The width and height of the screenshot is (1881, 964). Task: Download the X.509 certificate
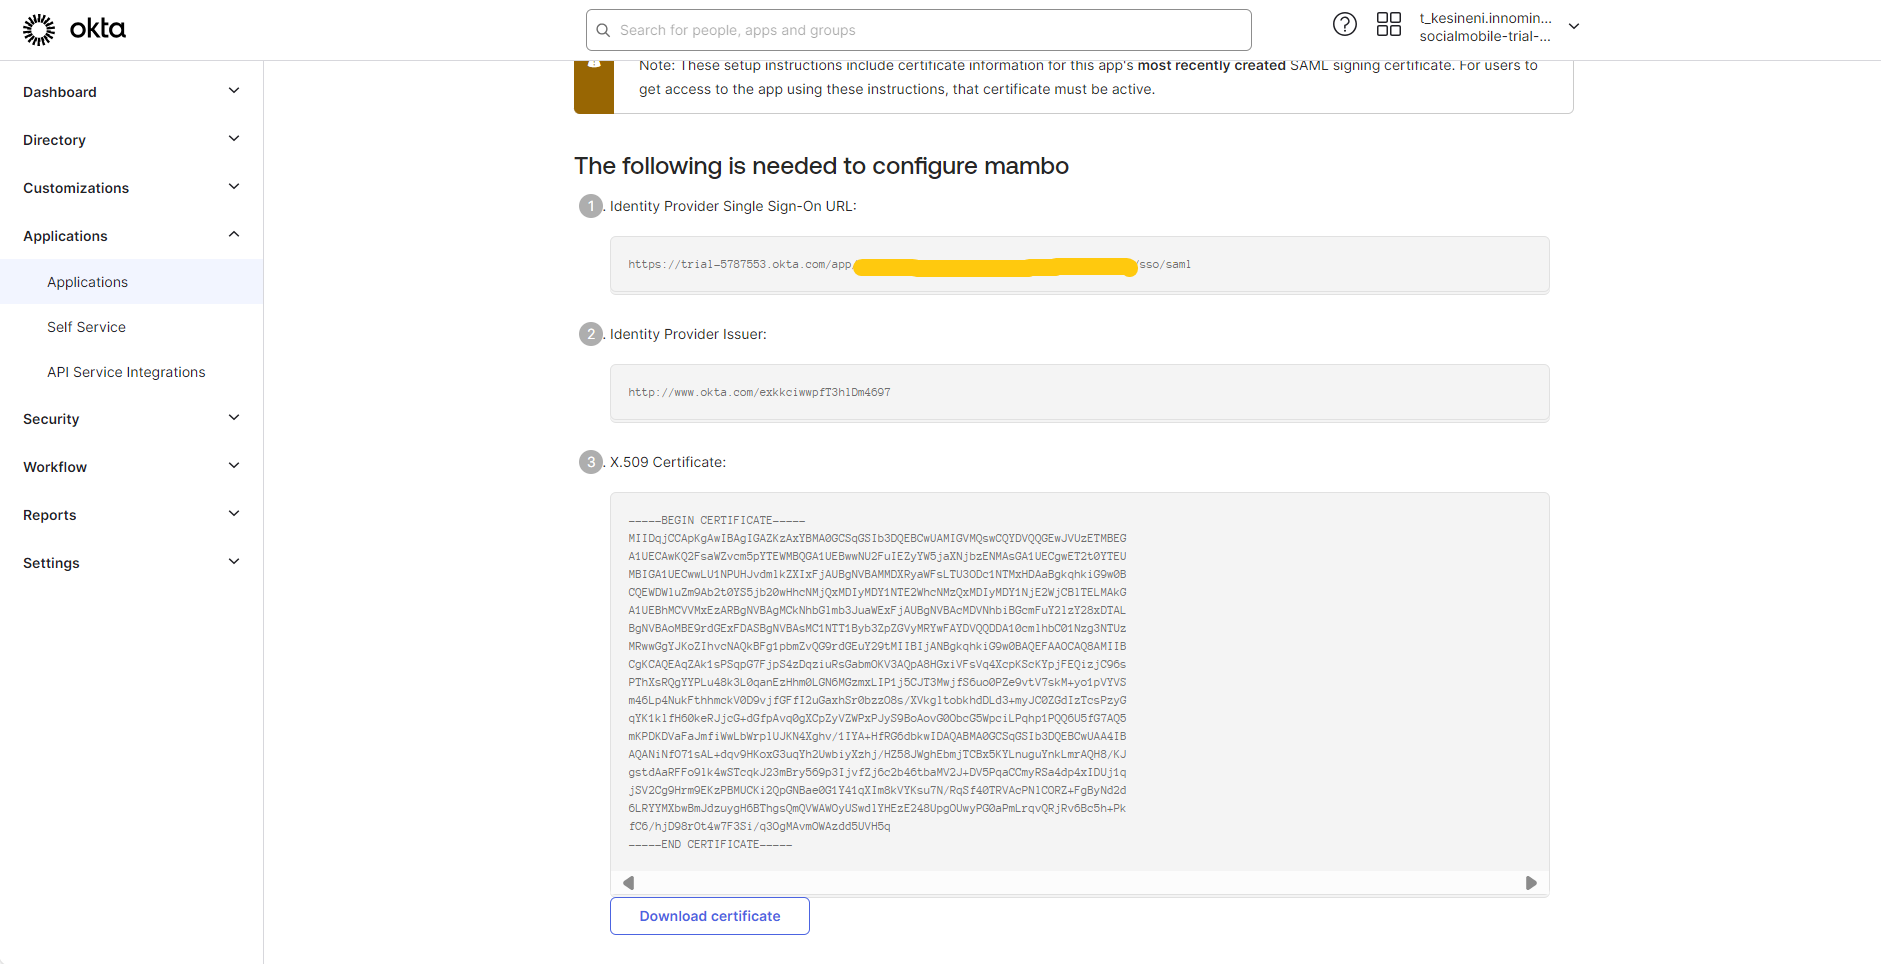point(709,916)
